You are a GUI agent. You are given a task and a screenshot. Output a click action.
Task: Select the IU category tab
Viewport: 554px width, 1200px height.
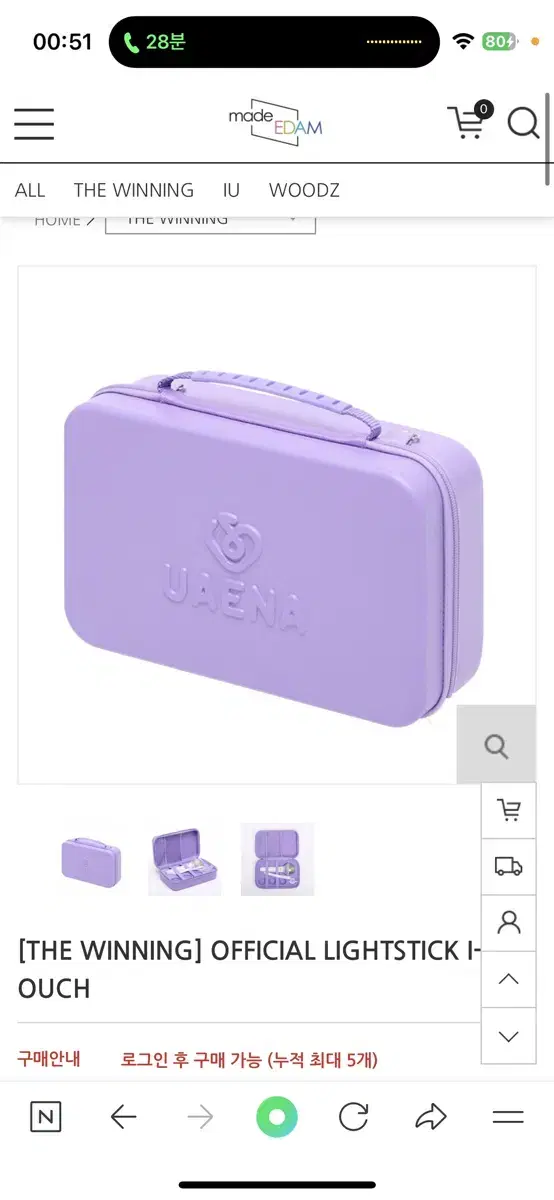[x=232, y=190]
